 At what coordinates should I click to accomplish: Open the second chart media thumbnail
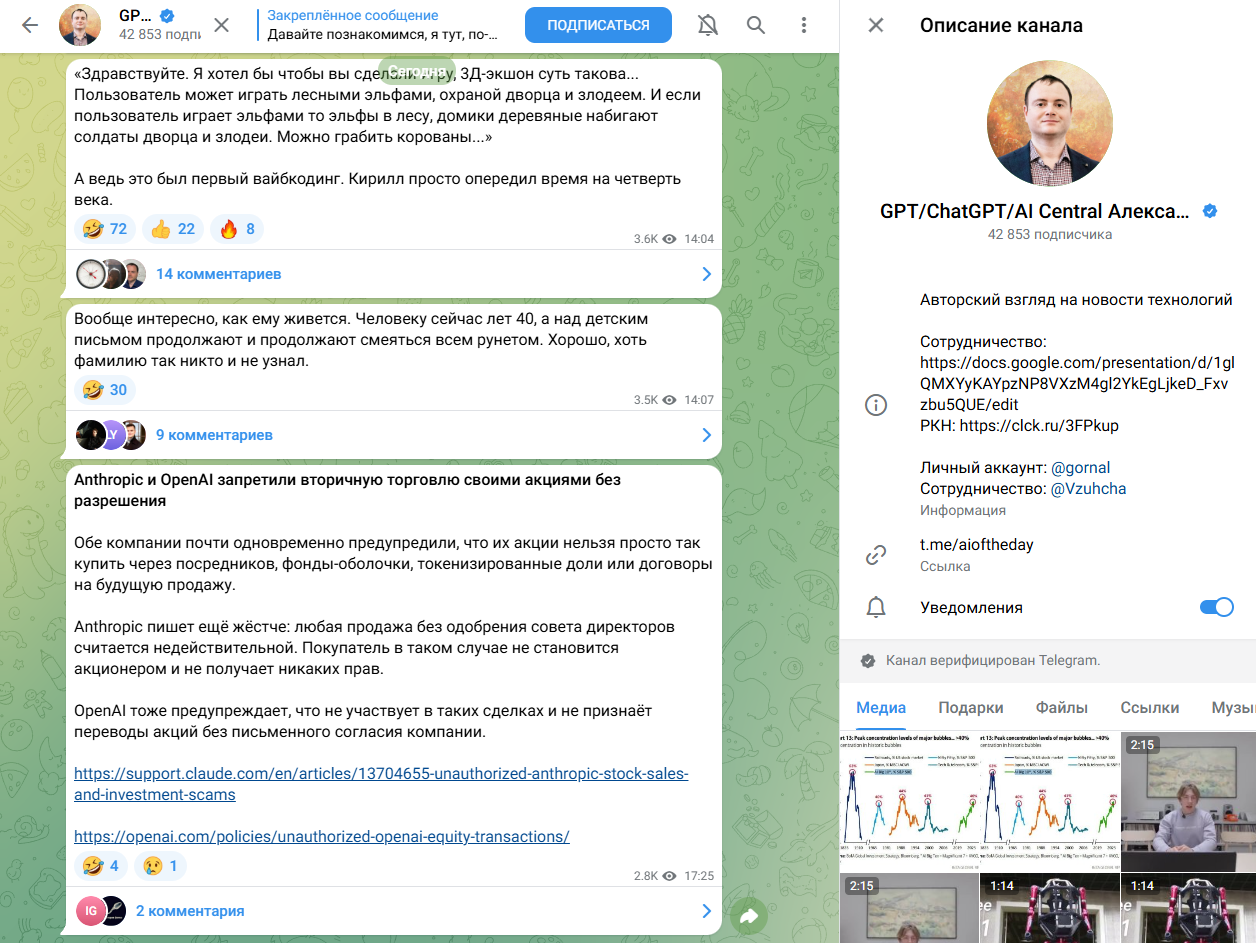[1050, 801]
